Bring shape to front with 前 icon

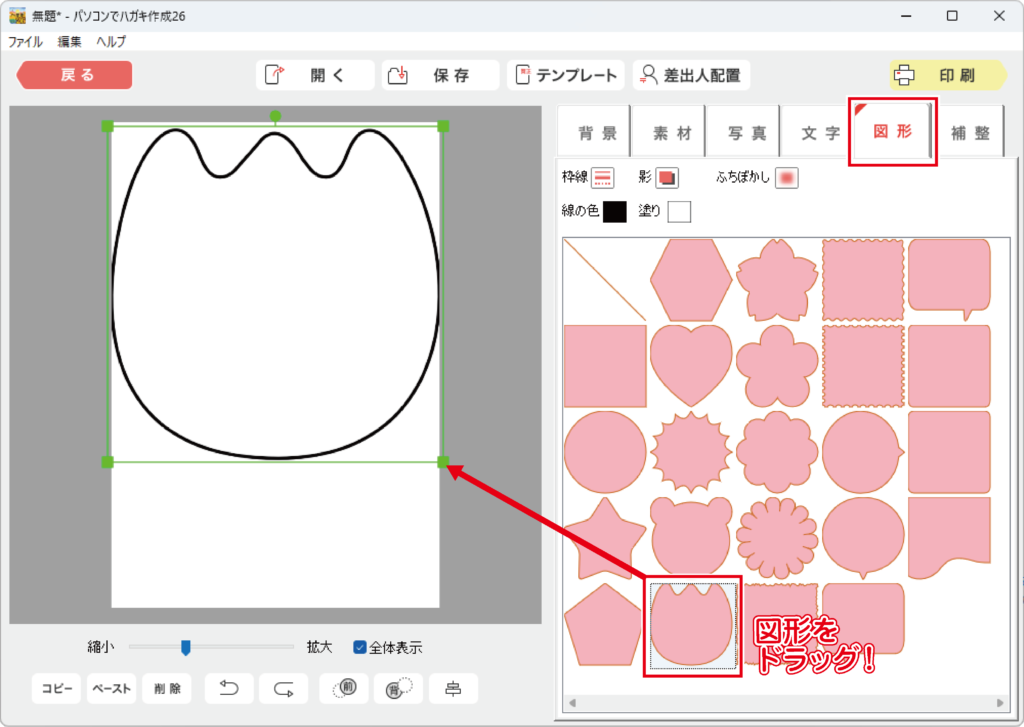(x=344, y=688)
